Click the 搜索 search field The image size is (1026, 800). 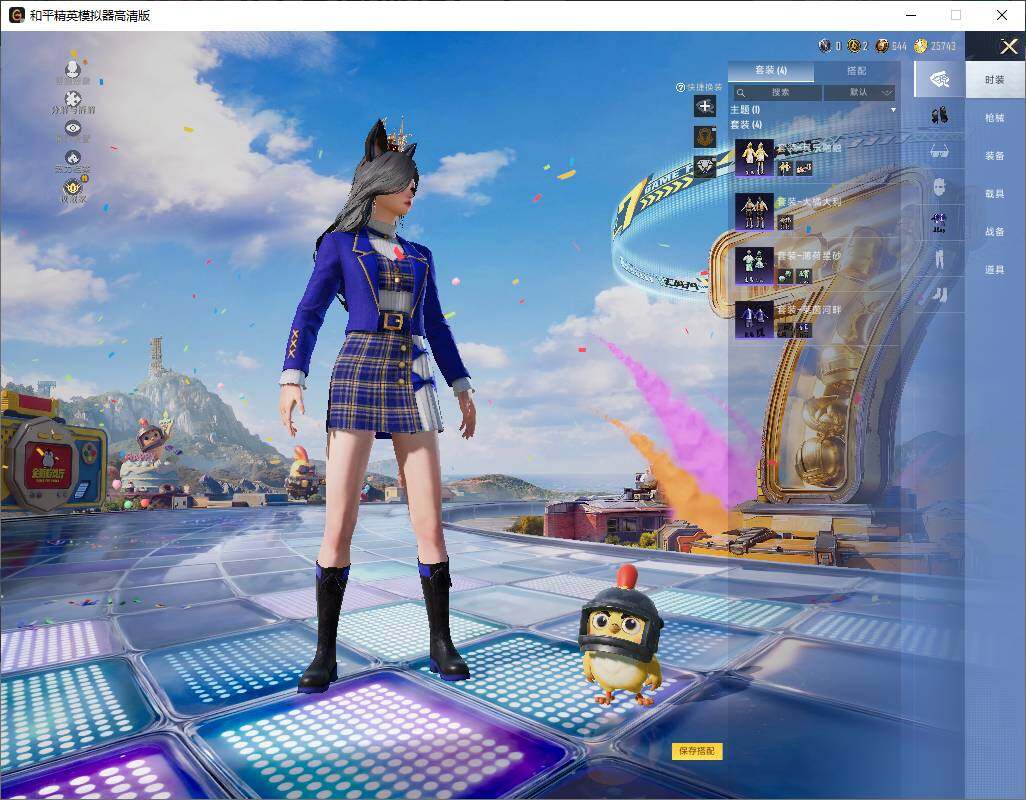click(x=776, y=92)
